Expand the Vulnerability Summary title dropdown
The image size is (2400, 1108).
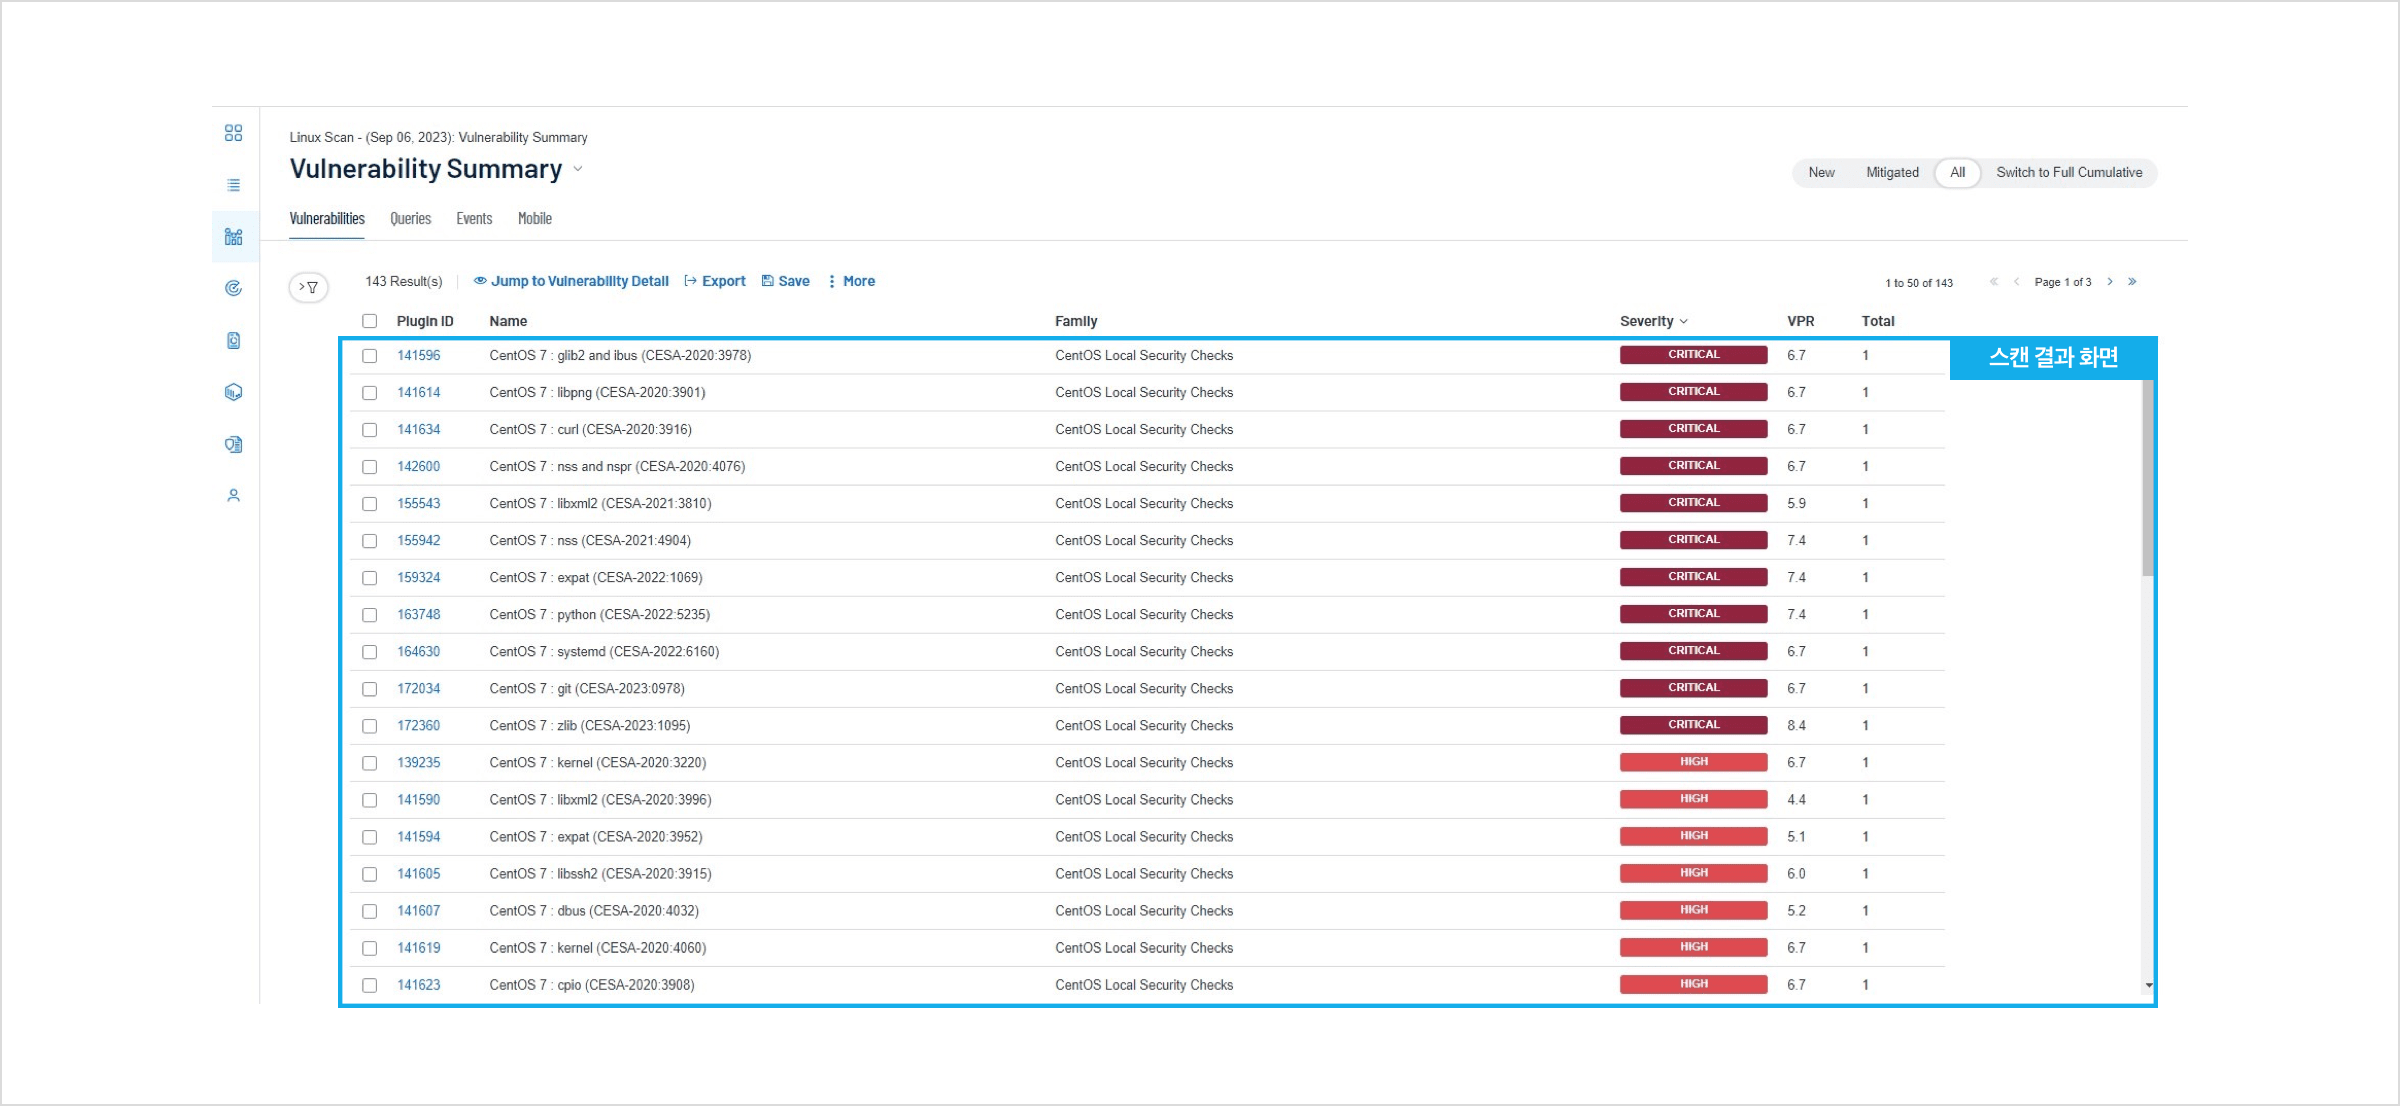[578, 170]
